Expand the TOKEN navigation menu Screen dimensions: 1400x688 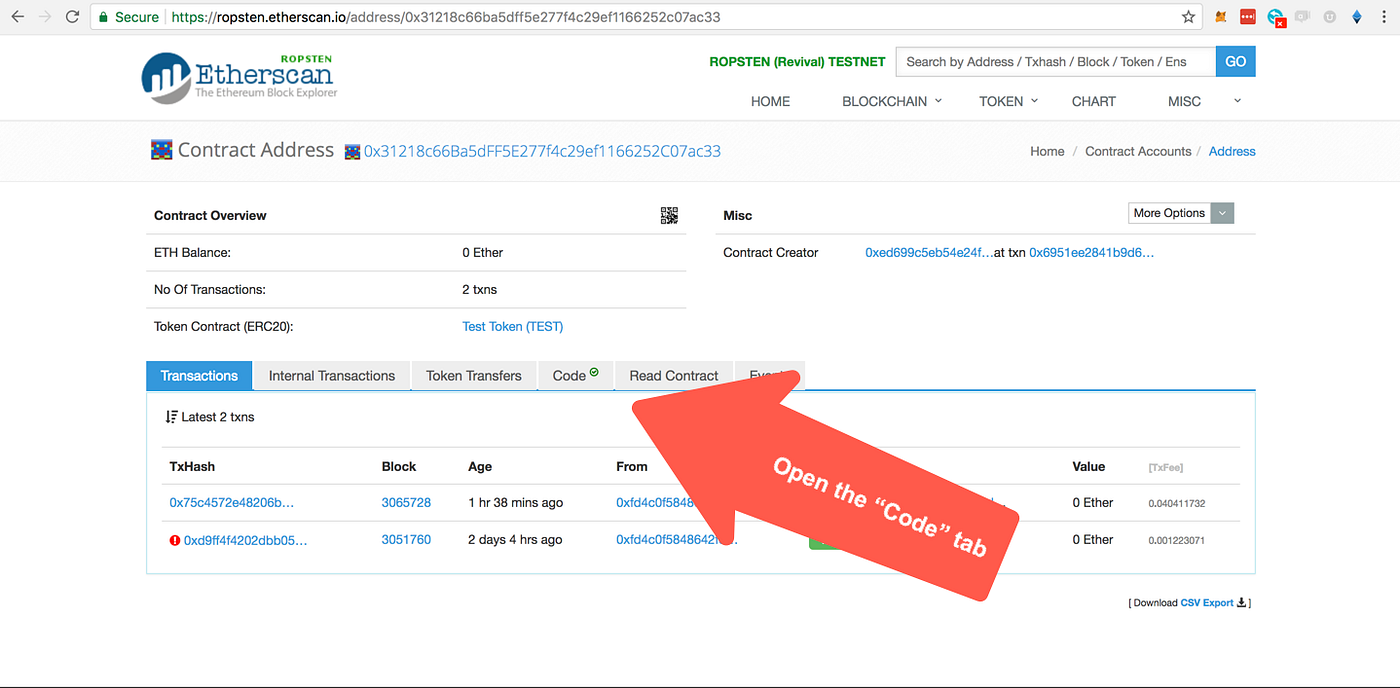[1008, 101]
